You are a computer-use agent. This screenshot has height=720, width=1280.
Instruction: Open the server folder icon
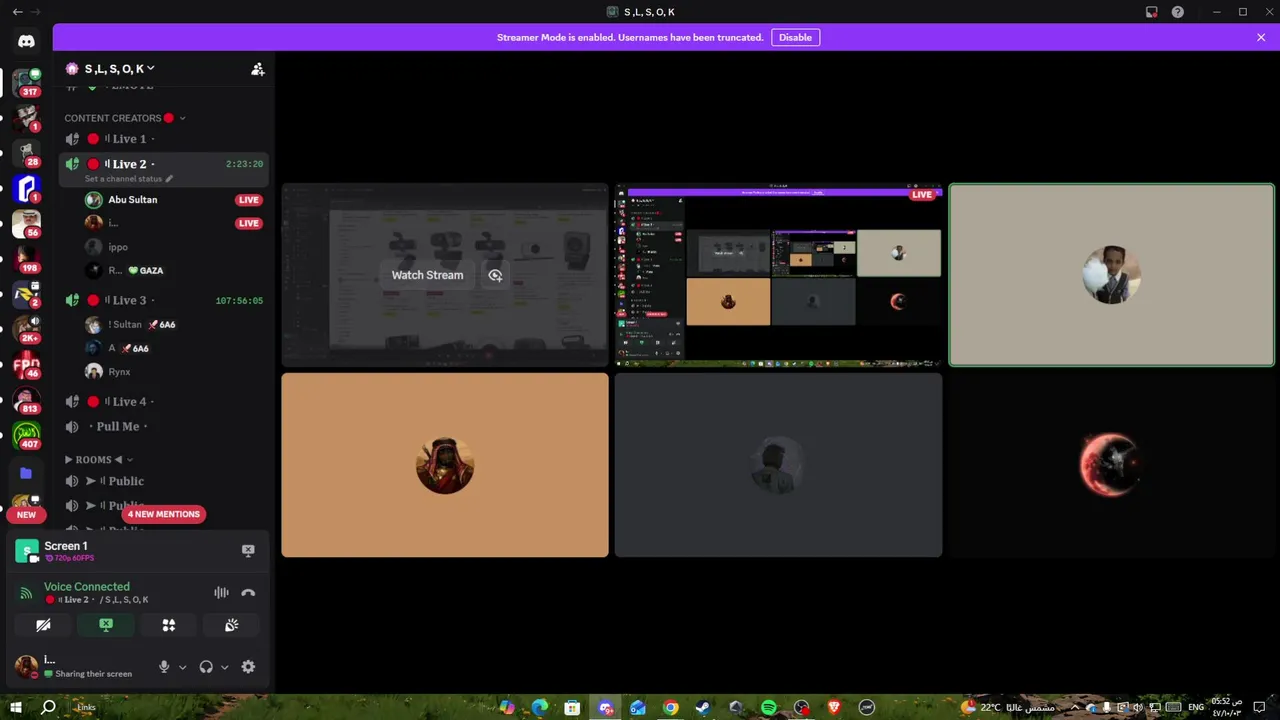coord(26,473)
